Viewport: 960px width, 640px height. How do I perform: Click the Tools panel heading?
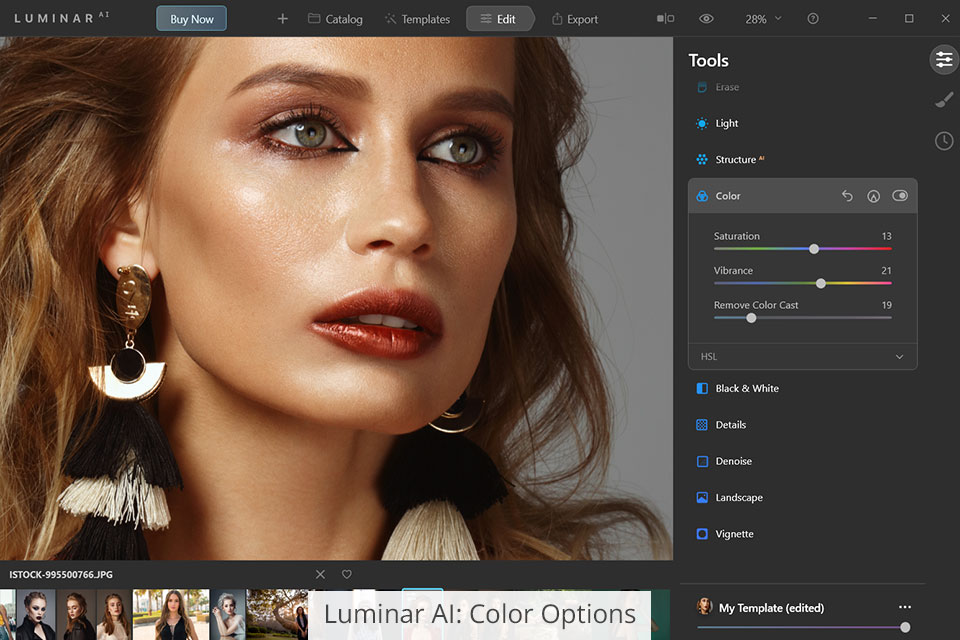(x=708, y=60)
